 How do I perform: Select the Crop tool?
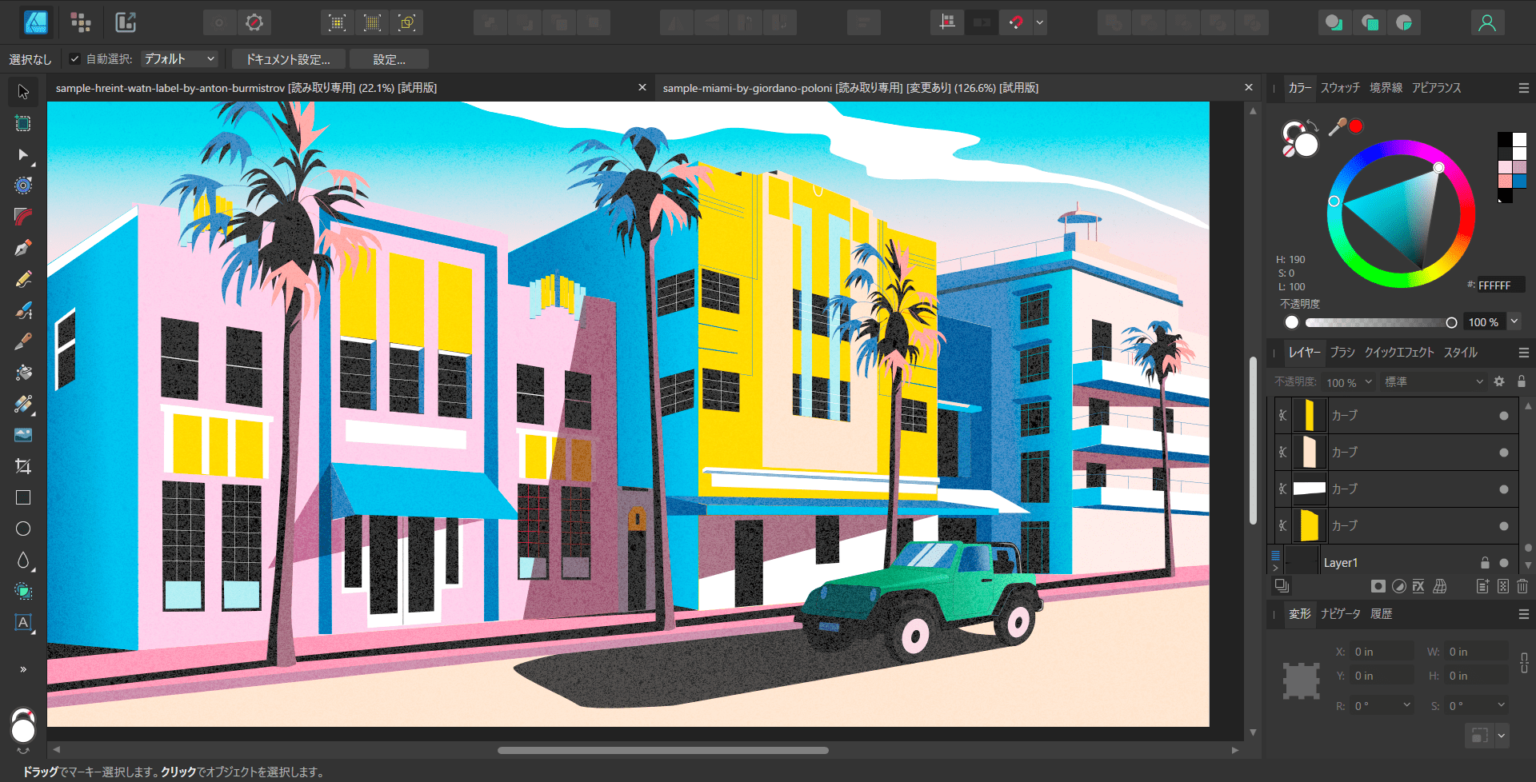[22, 466]
